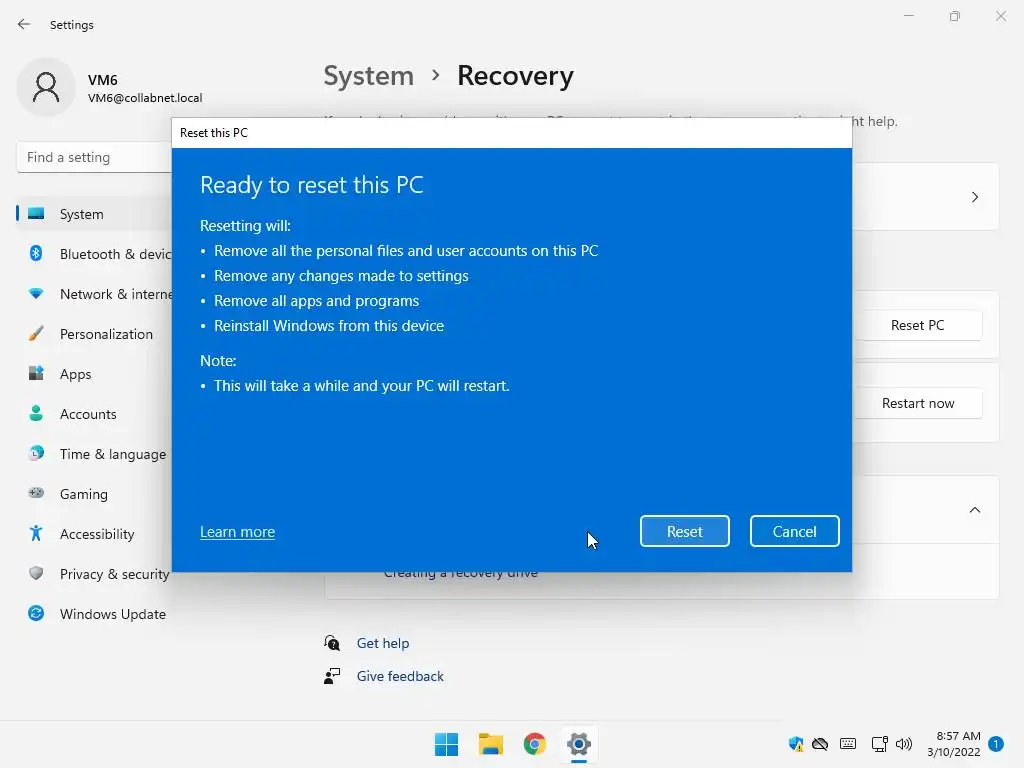Go to Accessibility settings page
The image size is (1024, 768).
tap(97, 534)
